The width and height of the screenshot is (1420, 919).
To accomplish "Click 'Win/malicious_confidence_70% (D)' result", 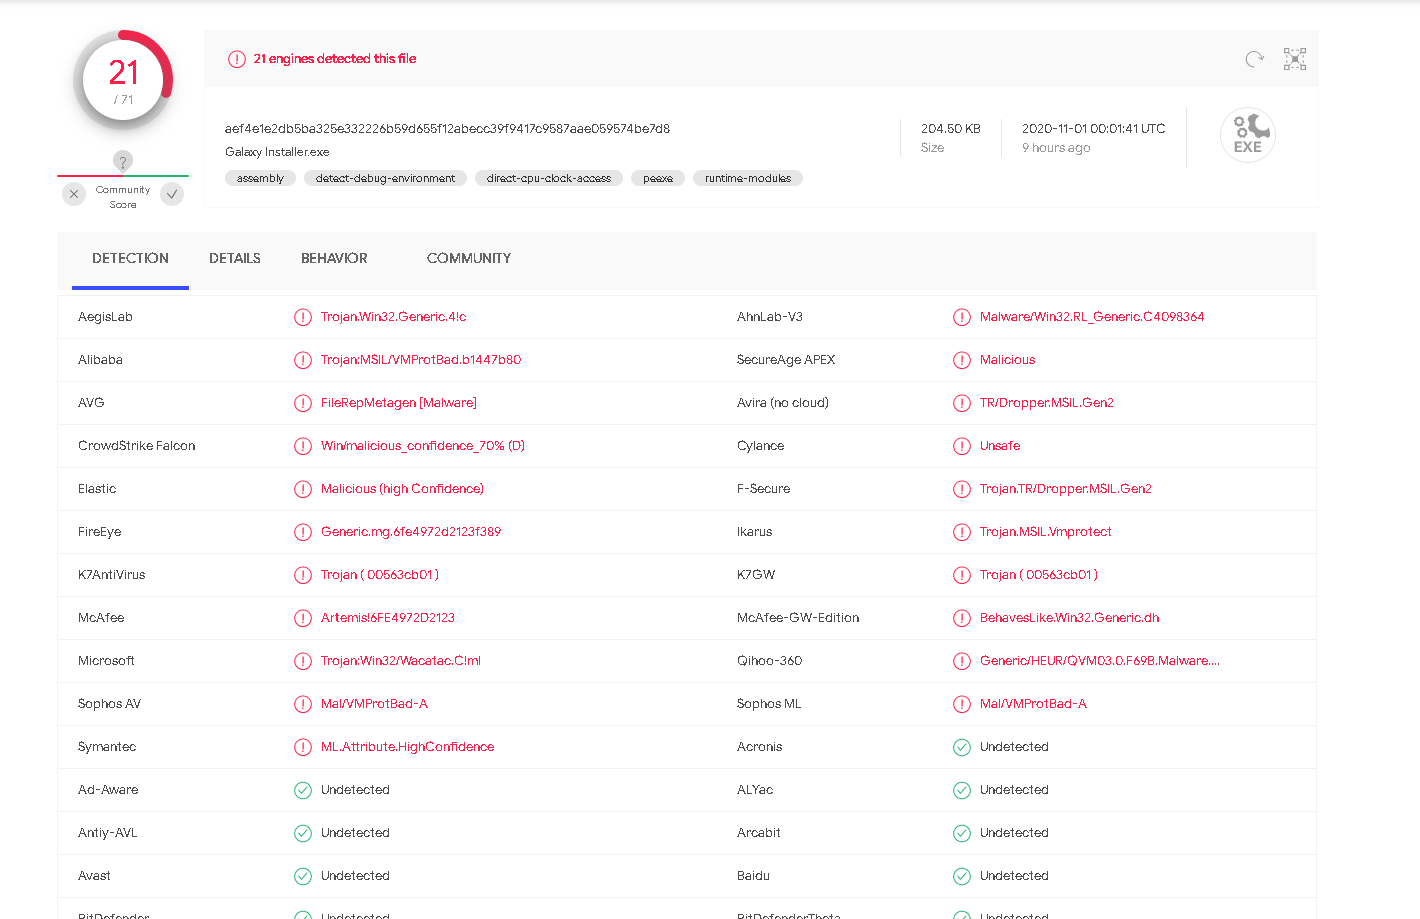I will pyautogui.click(x=423, y=446).
